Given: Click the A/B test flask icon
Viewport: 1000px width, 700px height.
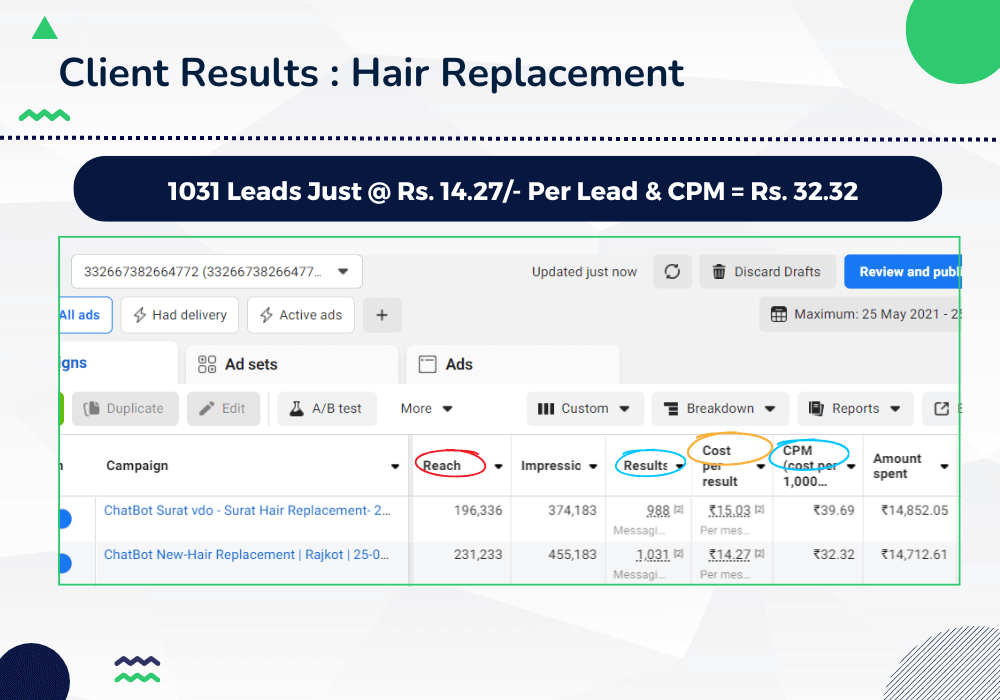Looking at the screenshot, I should (x=296, y=408).
